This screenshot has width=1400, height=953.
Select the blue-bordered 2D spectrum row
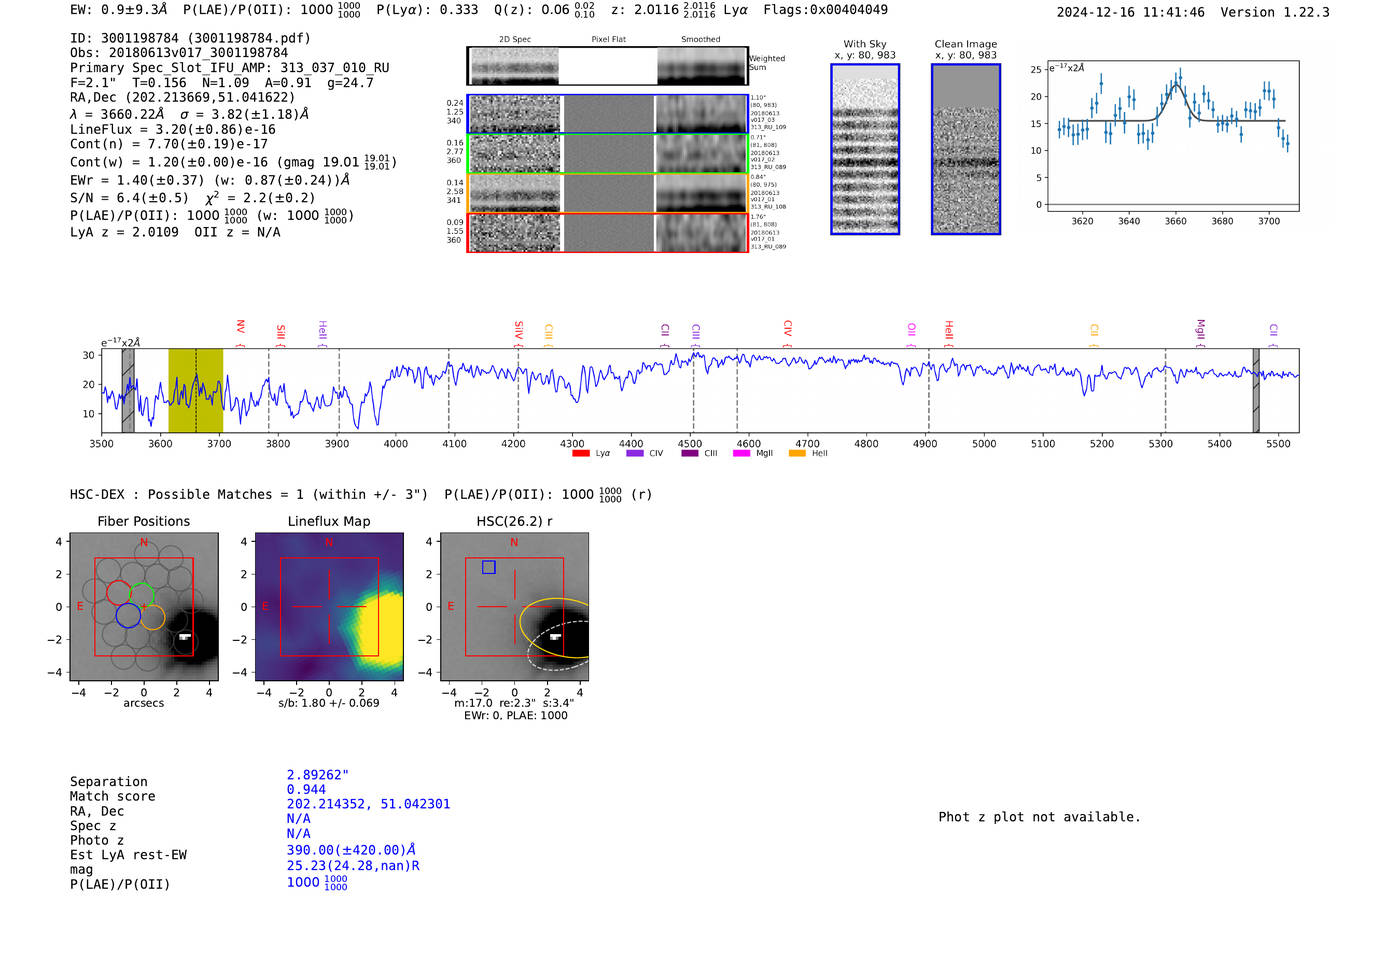607,114
